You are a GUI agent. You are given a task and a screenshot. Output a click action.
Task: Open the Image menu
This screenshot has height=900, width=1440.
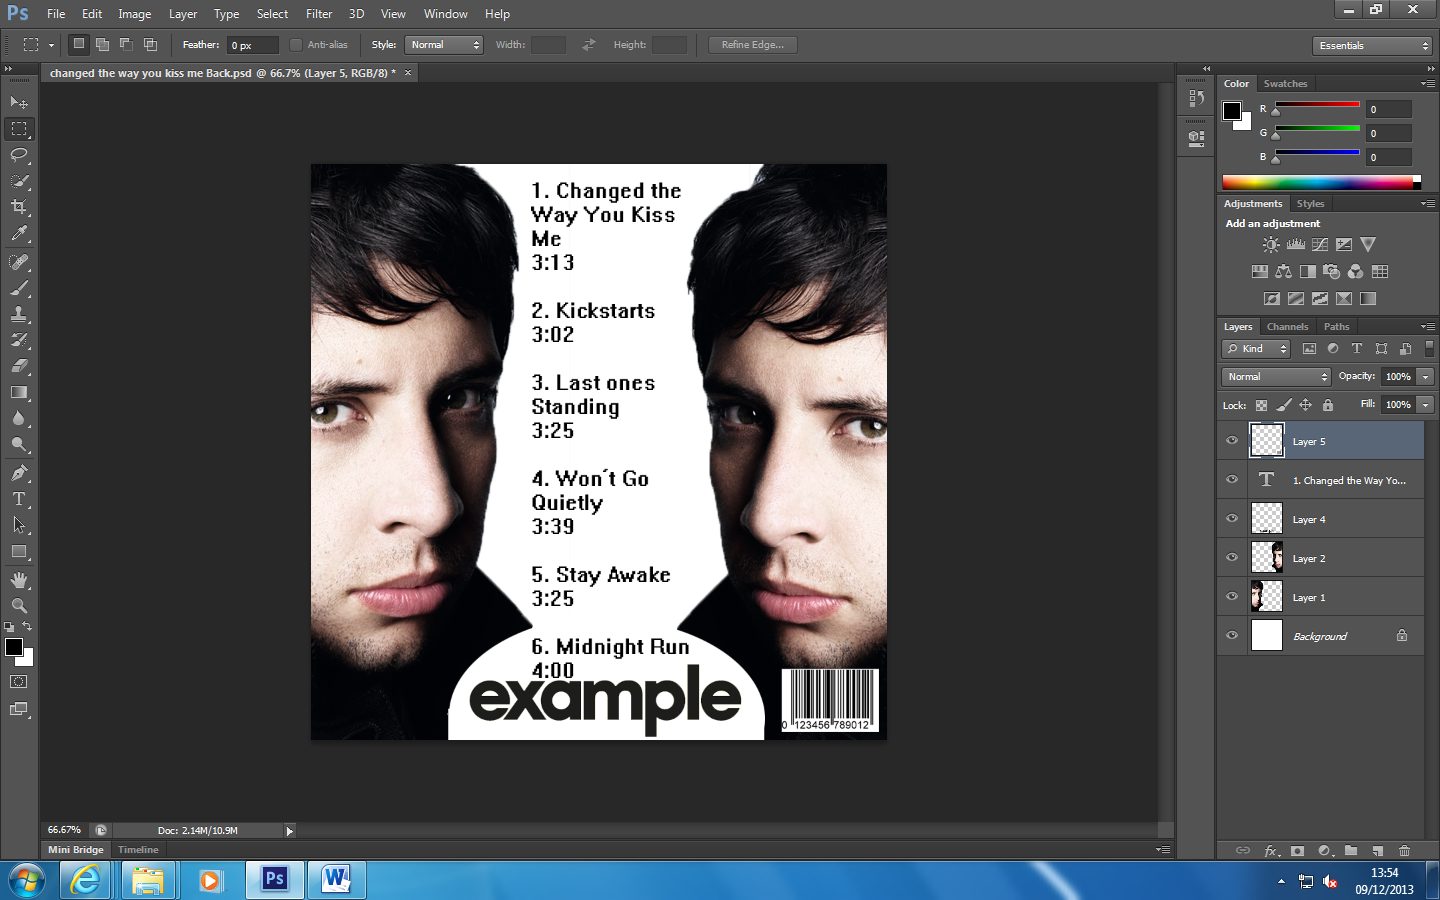[x=135, y=14]
